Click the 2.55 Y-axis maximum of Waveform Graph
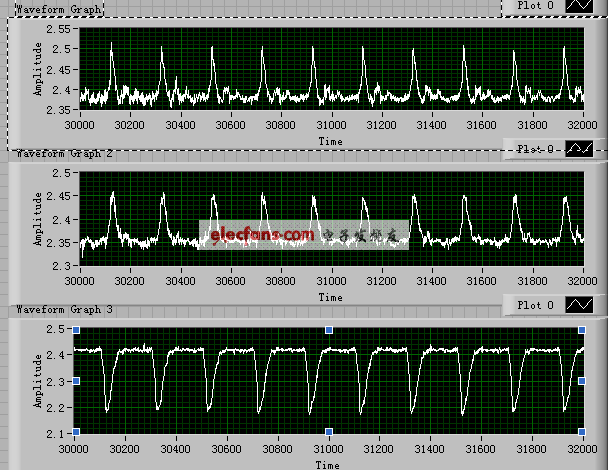This screenshot has width=608, height=470. point(59,29)
